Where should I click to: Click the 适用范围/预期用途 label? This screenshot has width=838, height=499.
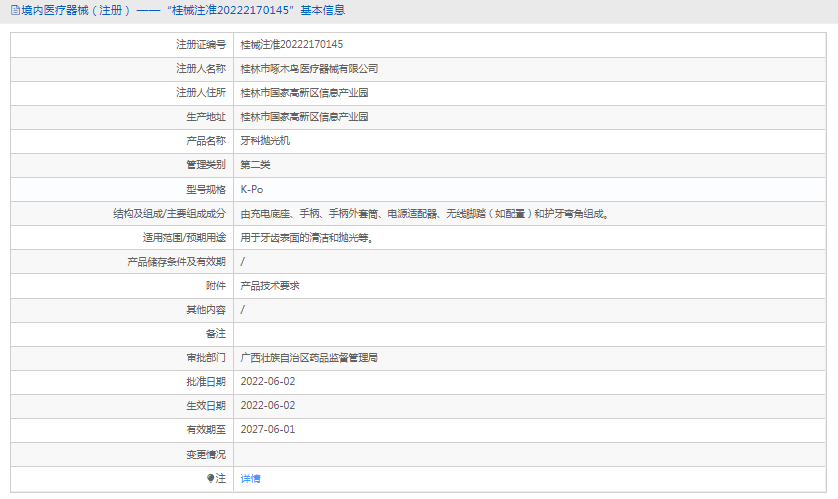184,238
